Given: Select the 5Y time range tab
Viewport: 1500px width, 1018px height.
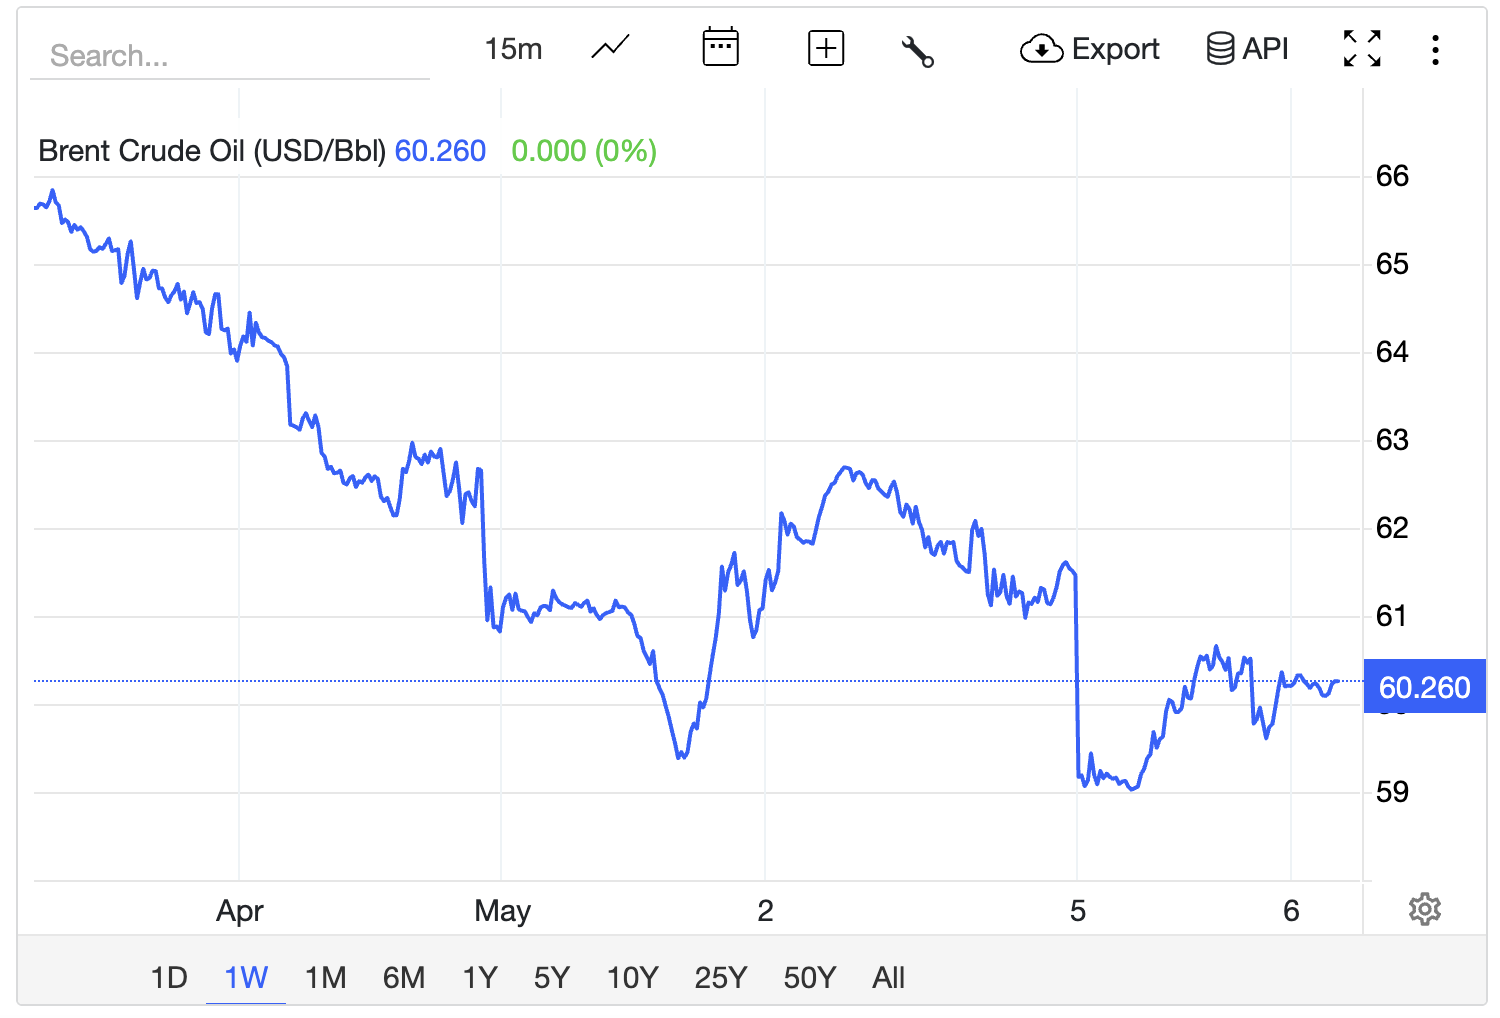Looking at the screenshot, I should [x=552, y=977].
